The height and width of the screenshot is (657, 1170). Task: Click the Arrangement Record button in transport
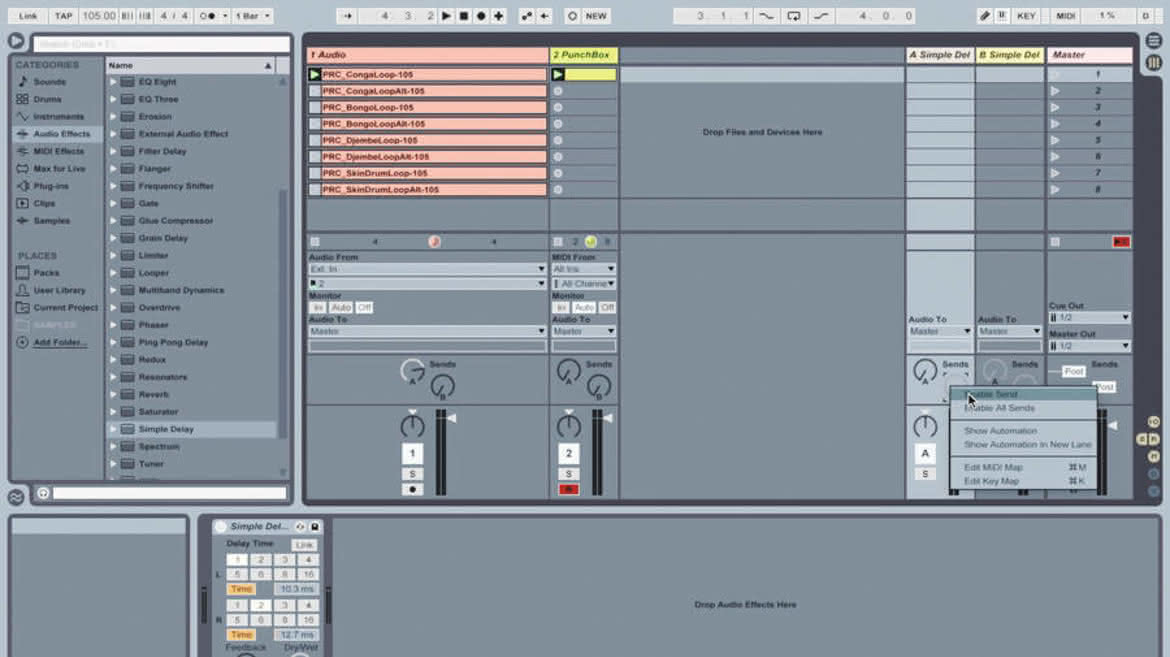pyautogui.click(x=481, y=16)
